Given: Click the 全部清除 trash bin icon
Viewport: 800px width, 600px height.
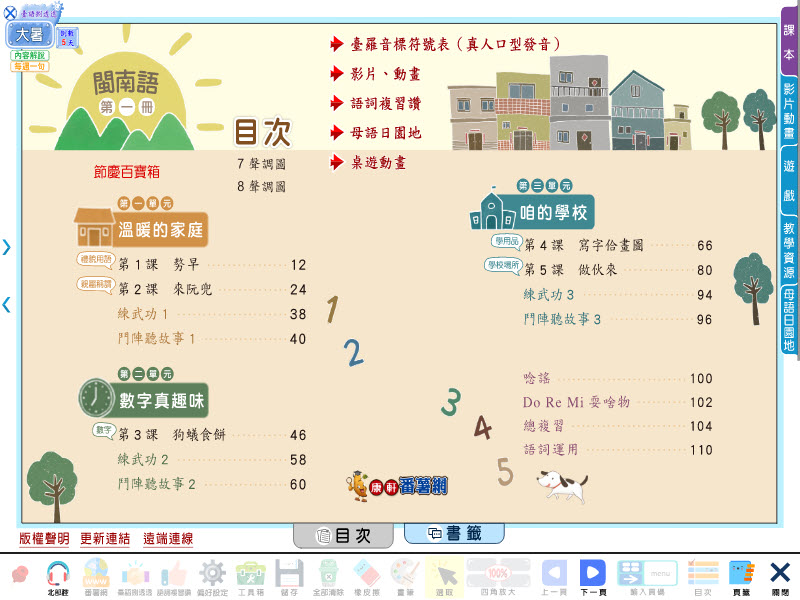Looking at the screenshot, I should [x=329, y=574].
